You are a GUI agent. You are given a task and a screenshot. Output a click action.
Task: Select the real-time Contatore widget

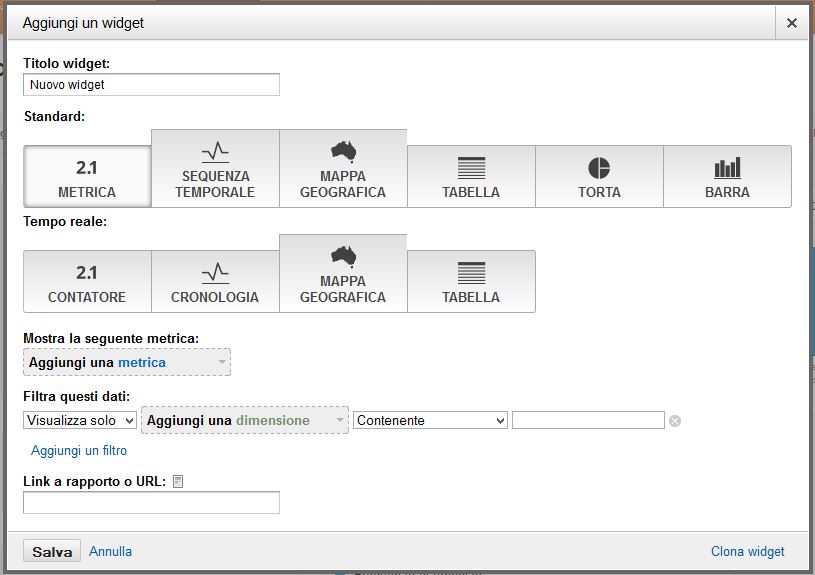(87, 282)
